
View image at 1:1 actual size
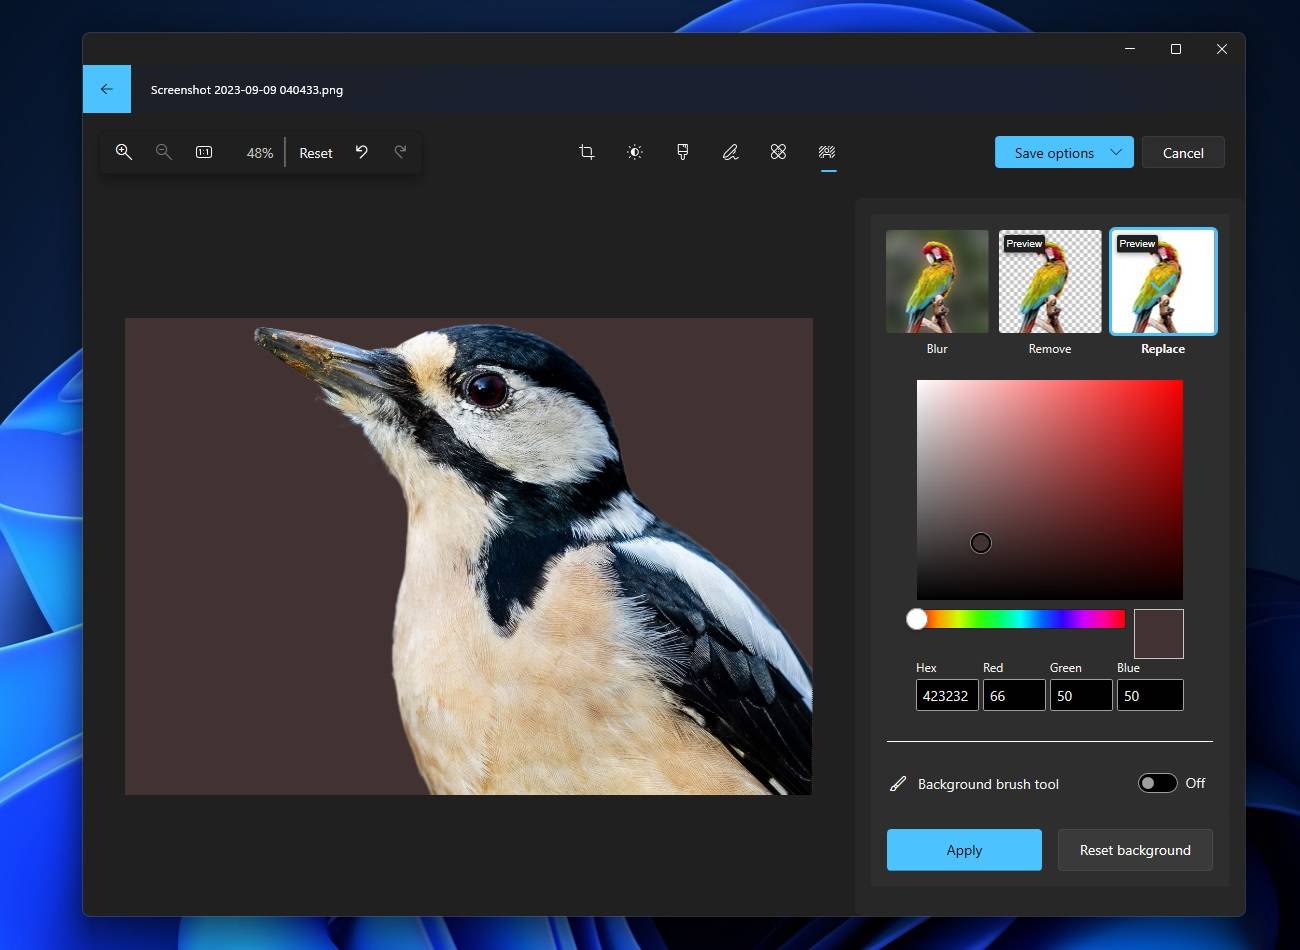(203, 152)
